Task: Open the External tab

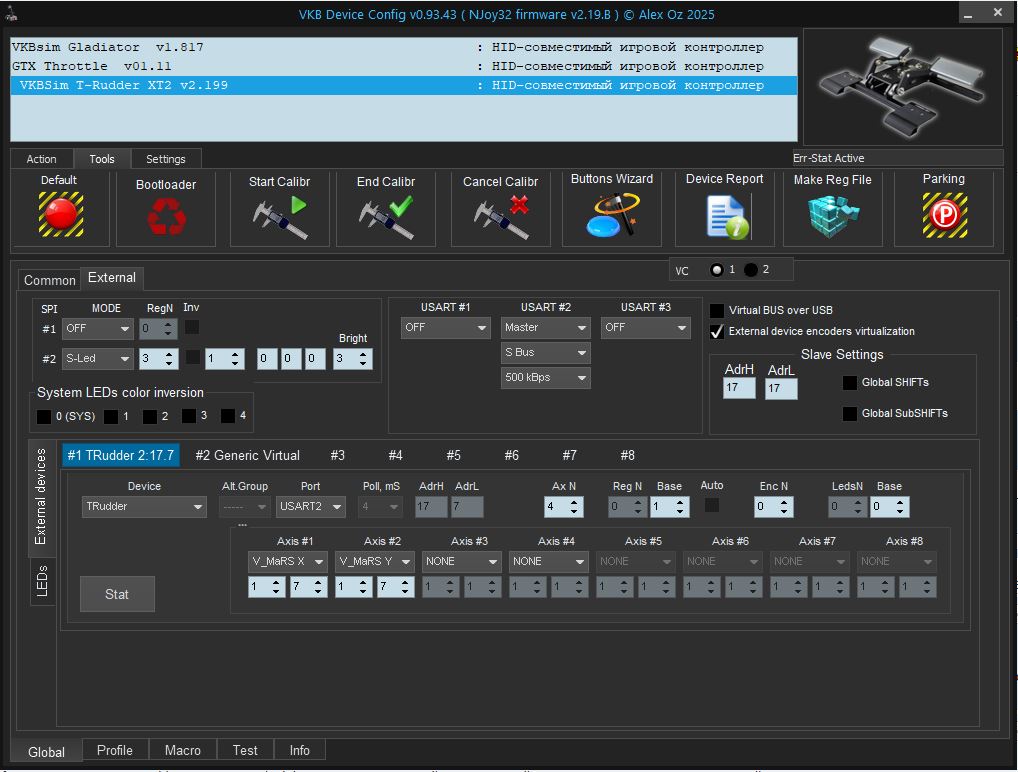Action: (112, 278)
